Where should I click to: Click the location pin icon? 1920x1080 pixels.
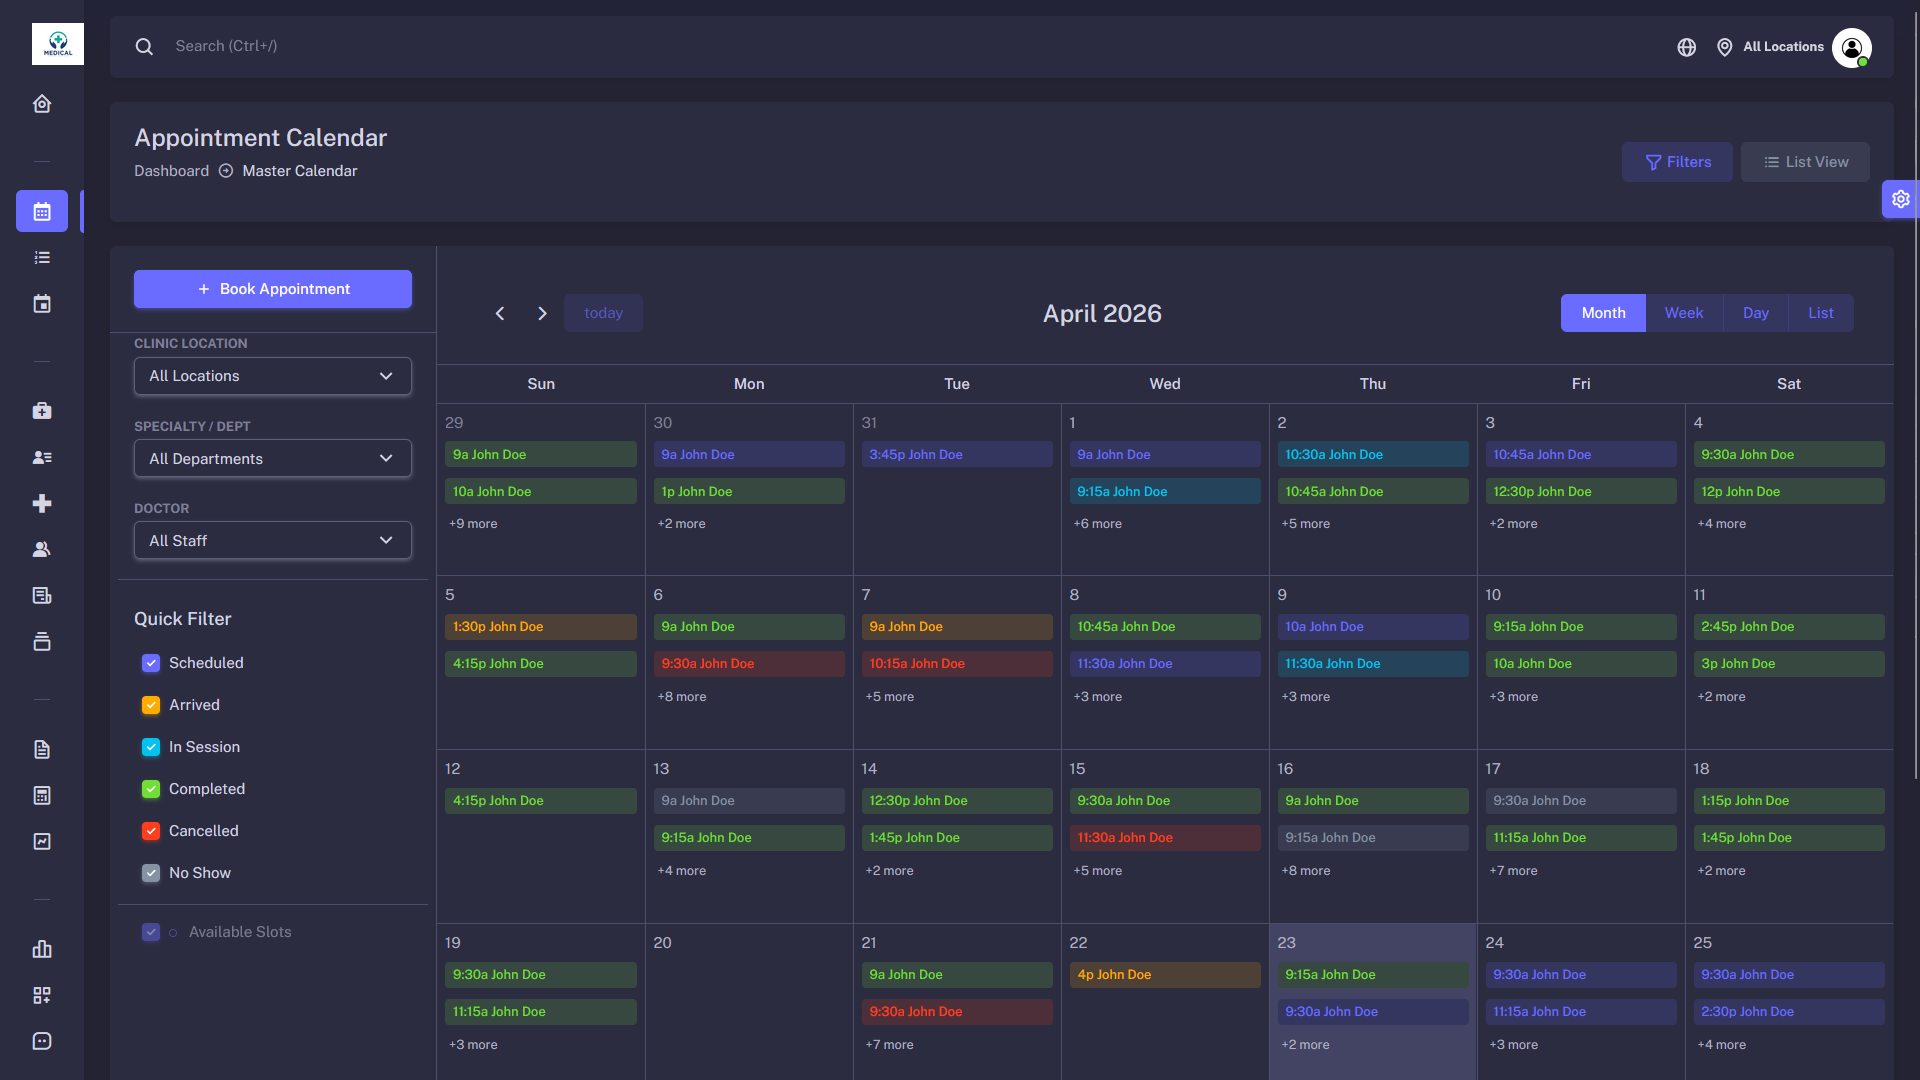(1724, 47)
